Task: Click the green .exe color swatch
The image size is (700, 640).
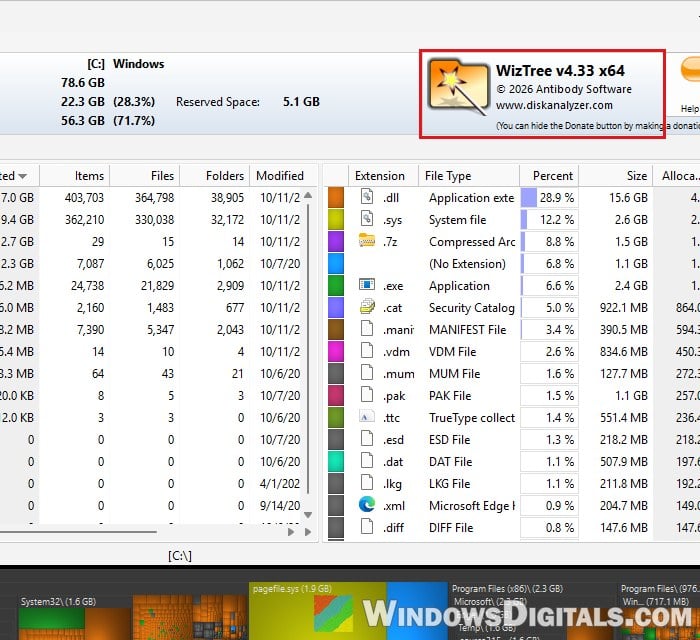Action: (x=336, y=285)
